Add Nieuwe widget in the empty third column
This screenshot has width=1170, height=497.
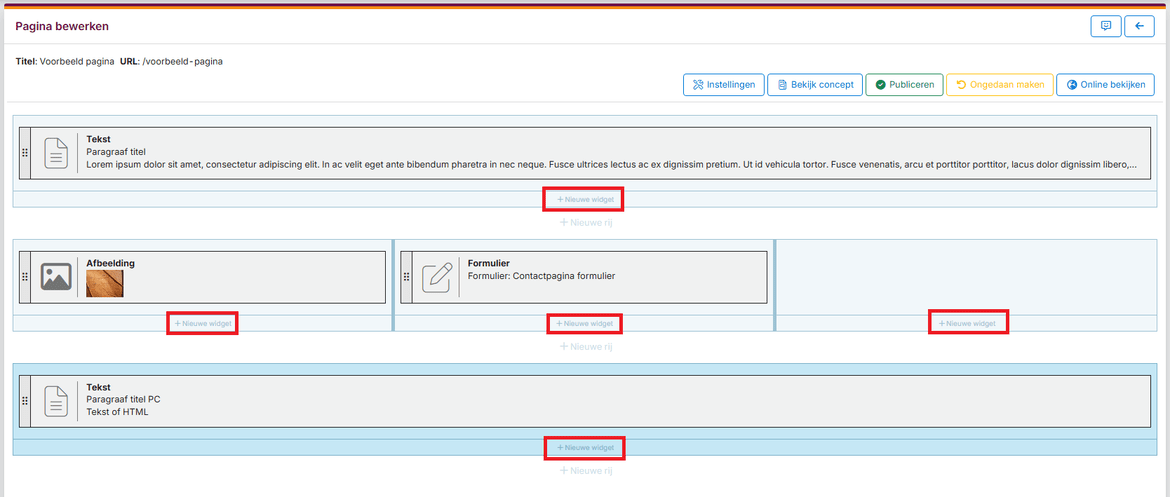click(967, 323)
